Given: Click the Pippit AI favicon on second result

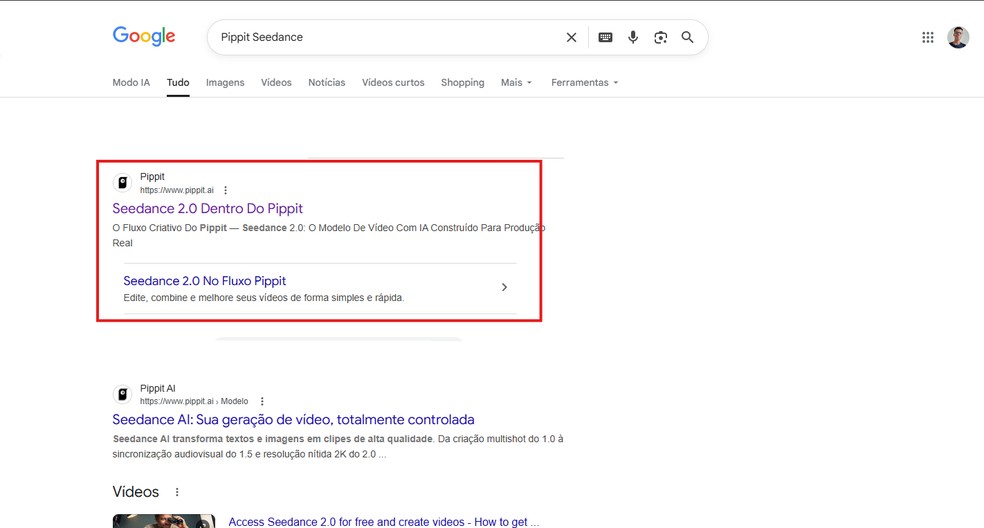Looking at the screenshot, I should (x=122, y=394).
